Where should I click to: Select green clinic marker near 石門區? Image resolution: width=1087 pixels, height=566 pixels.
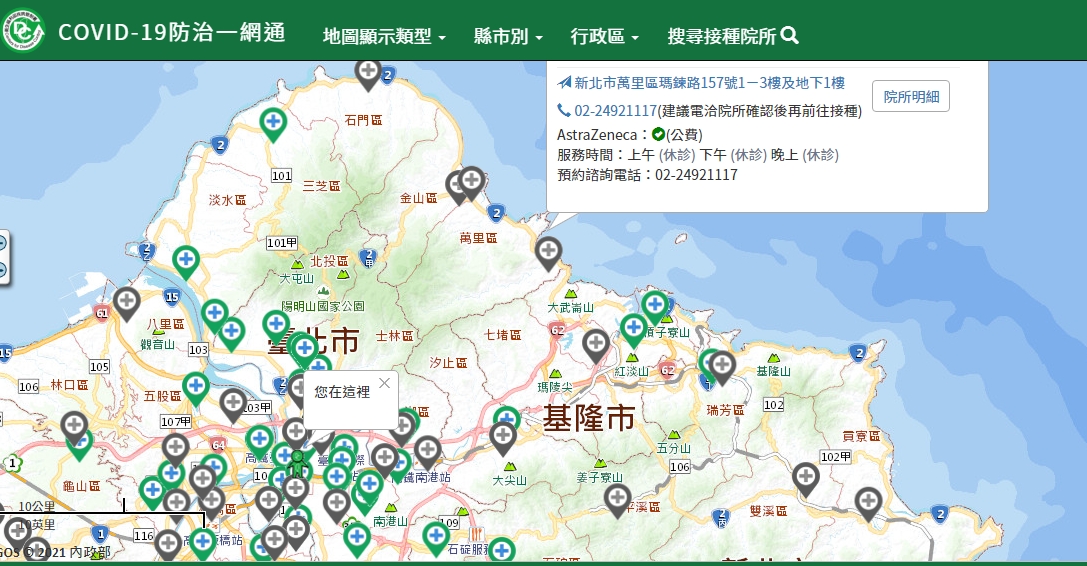(273, 125)
